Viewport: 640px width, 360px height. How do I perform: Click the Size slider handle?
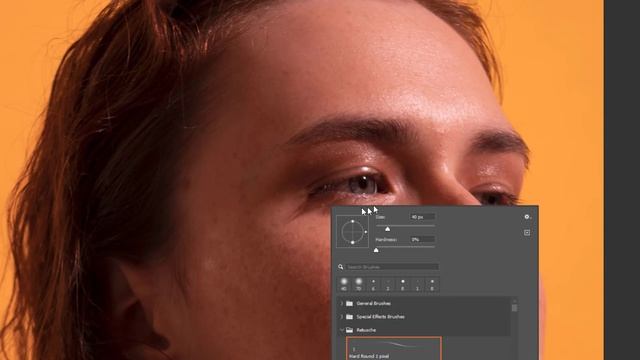click(x=387, y=229)
